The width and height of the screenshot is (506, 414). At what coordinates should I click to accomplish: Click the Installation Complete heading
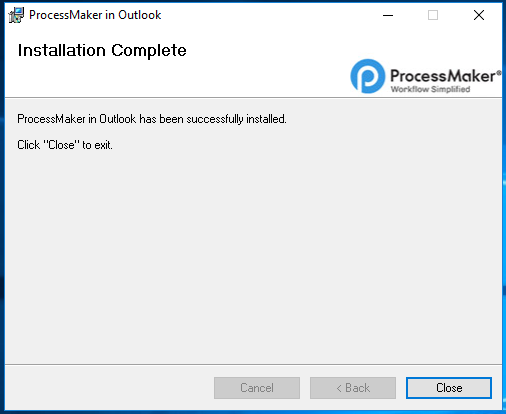[102, 50]
